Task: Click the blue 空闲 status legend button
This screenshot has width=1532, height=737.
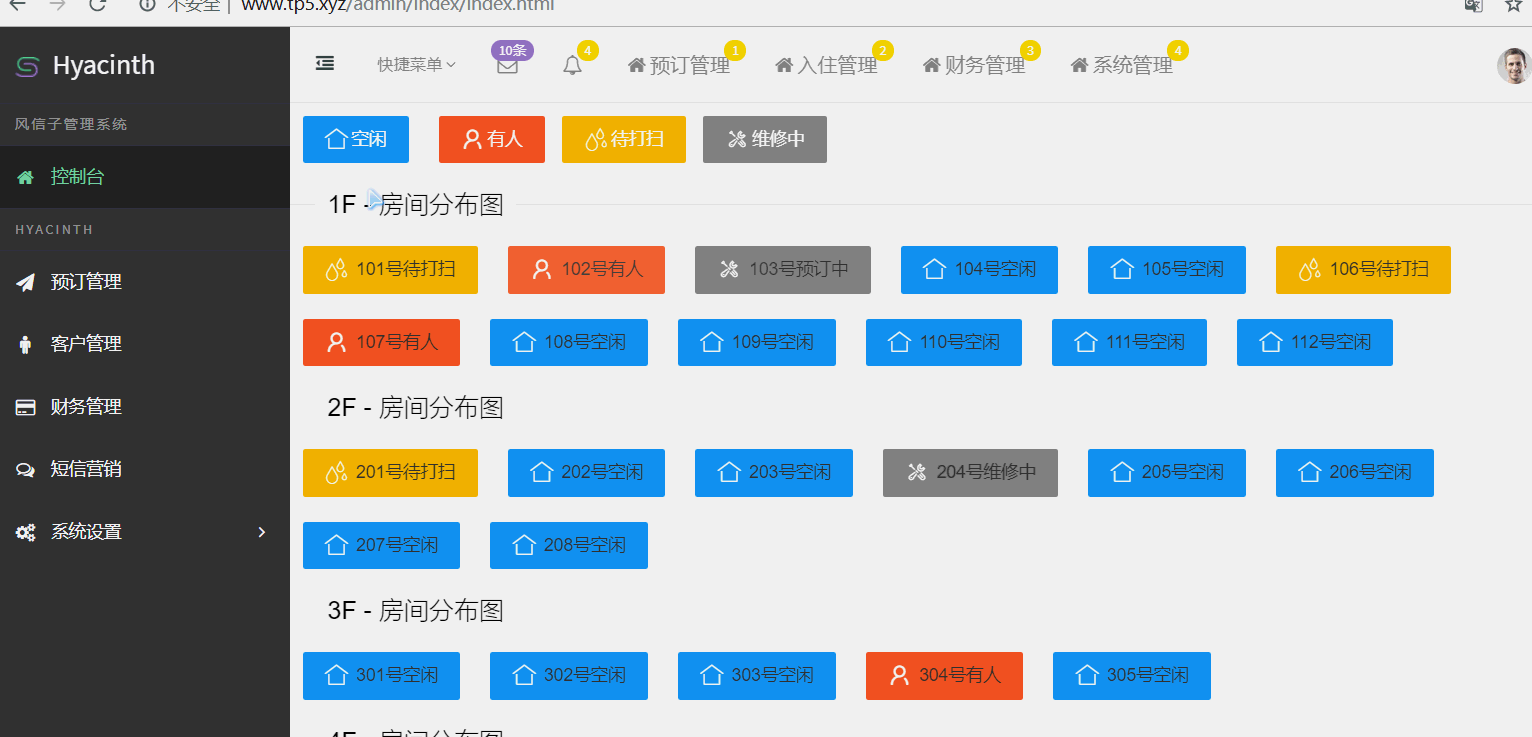Action: tap(356, 139)
